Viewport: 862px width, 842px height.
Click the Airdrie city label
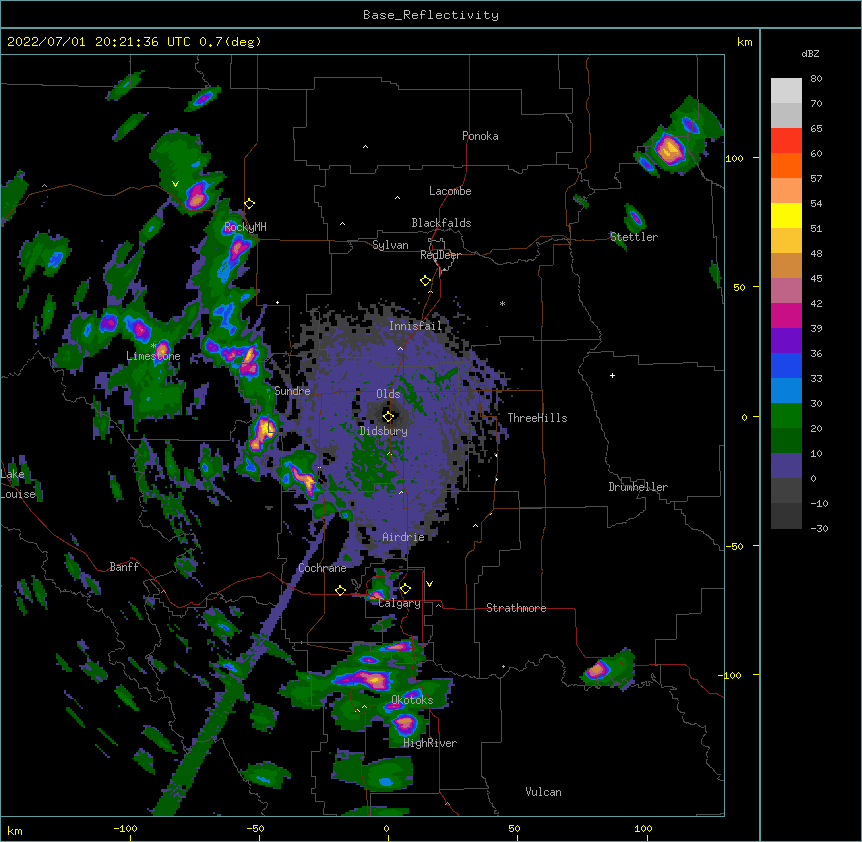403,537
